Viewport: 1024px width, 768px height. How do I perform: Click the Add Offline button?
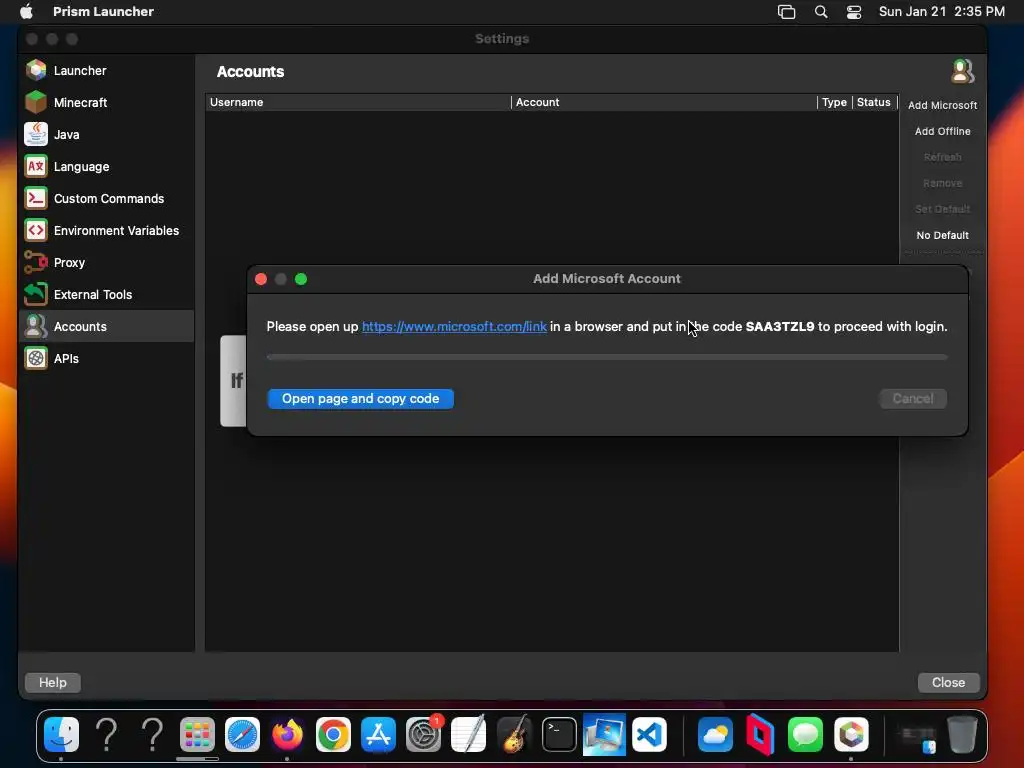(942, 131)
